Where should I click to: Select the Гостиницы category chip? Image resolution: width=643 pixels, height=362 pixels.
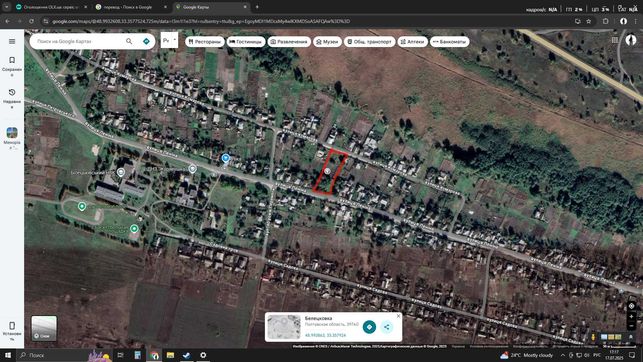tap(246, 41)
